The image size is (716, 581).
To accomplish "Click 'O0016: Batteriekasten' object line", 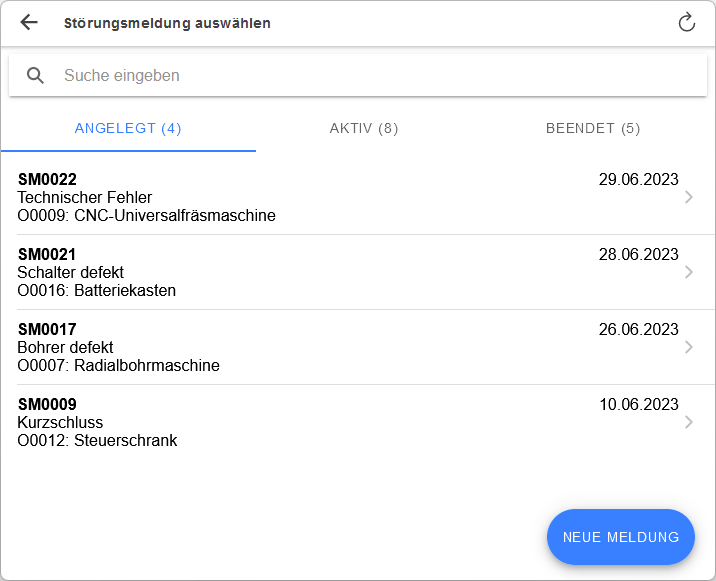I will click(x=97, y=291).
